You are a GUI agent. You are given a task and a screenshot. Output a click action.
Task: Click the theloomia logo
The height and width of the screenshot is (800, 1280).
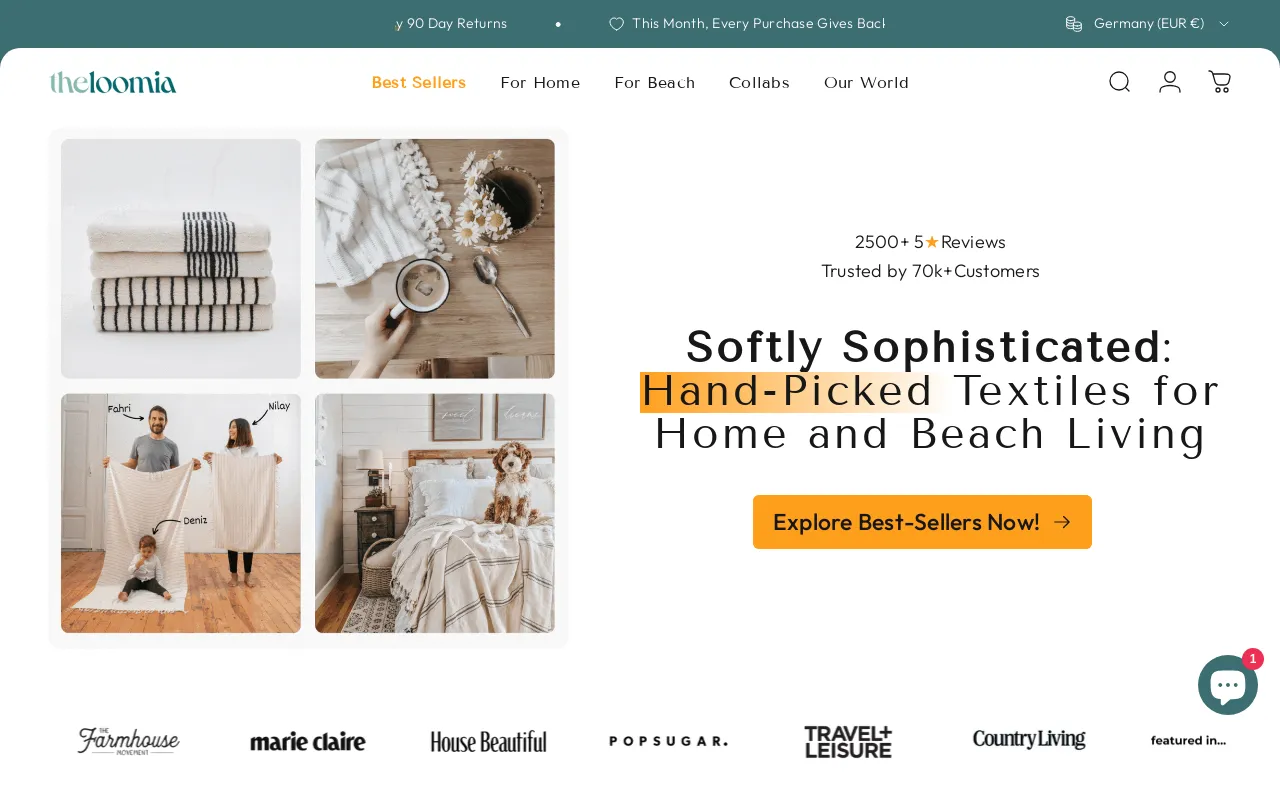(x=113, y=82)
